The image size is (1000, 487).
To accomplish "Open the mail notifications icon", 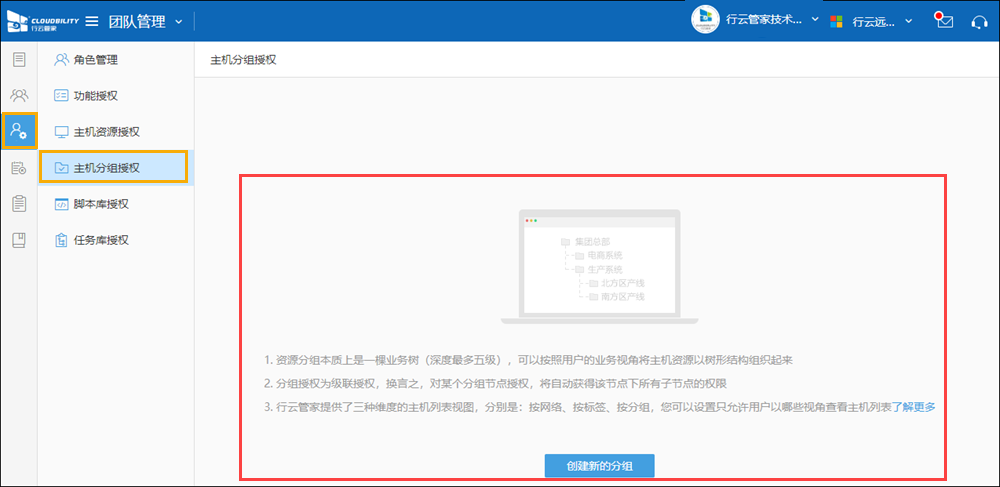I will pyautogui.click(x=943, y=21).
